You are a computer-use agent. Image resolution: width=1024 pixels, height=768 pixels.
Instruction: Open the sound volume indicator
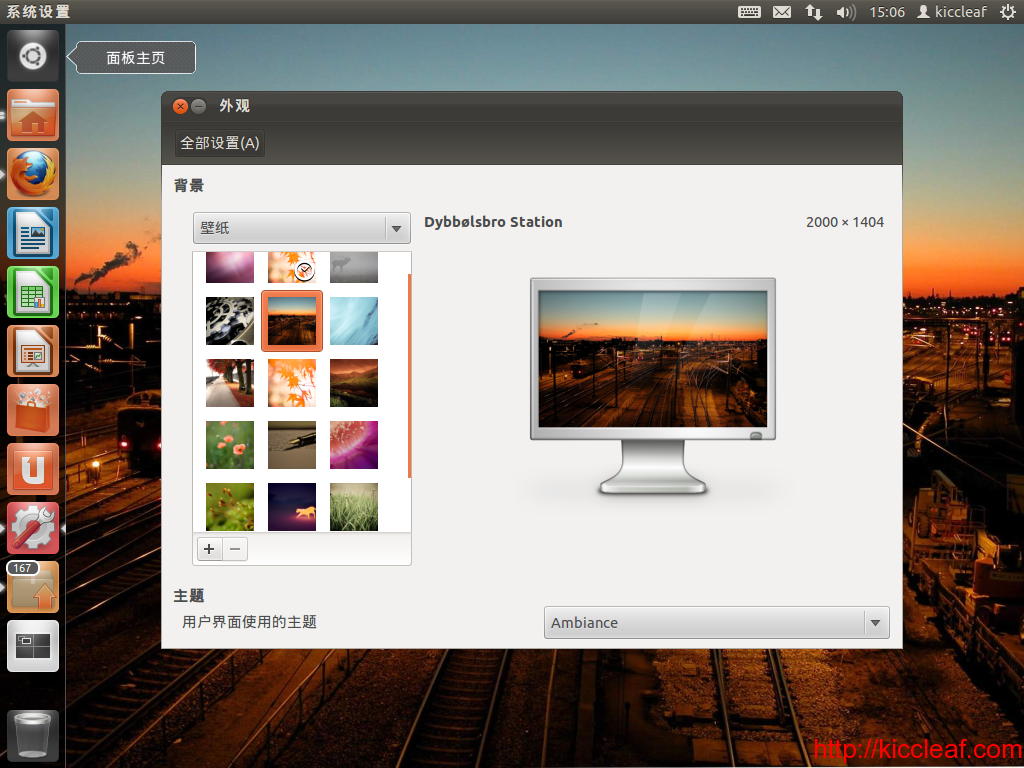pos(846,12)
